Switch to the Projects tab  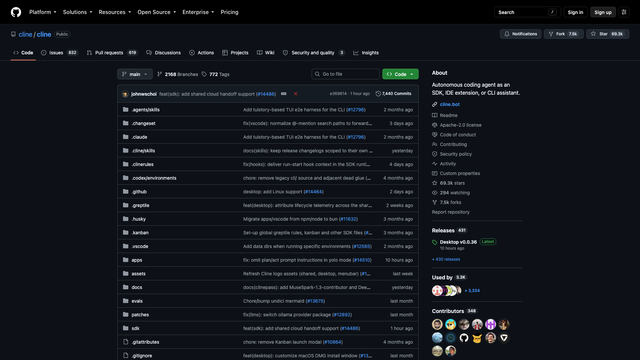[x=235, y=53]
